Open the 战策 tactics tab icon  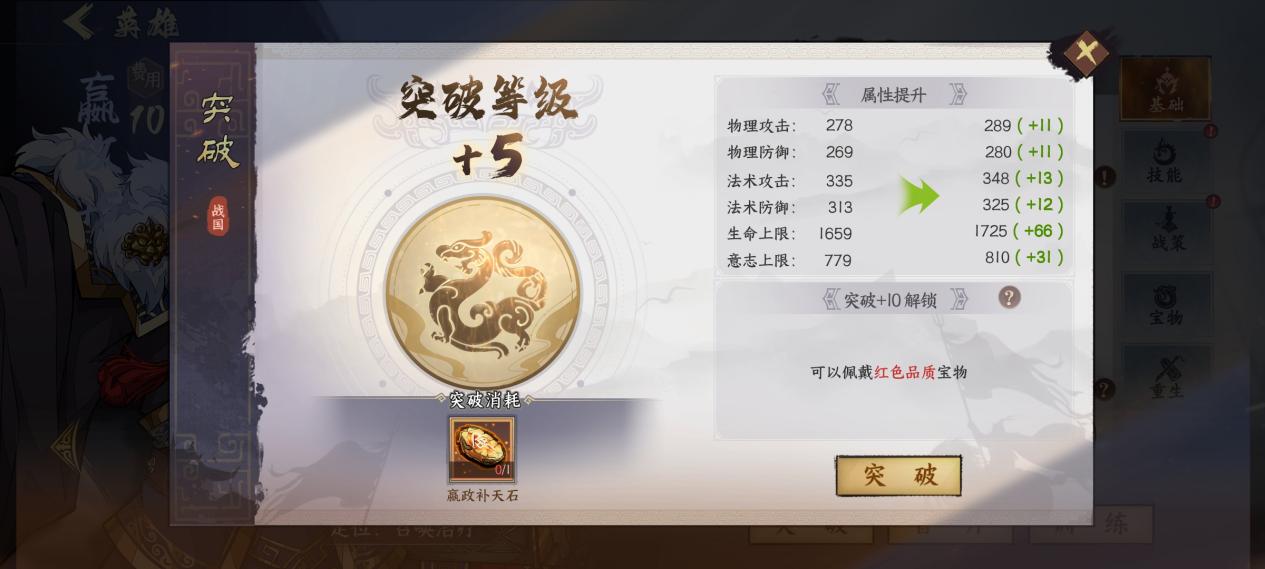tap(1167, 229)
